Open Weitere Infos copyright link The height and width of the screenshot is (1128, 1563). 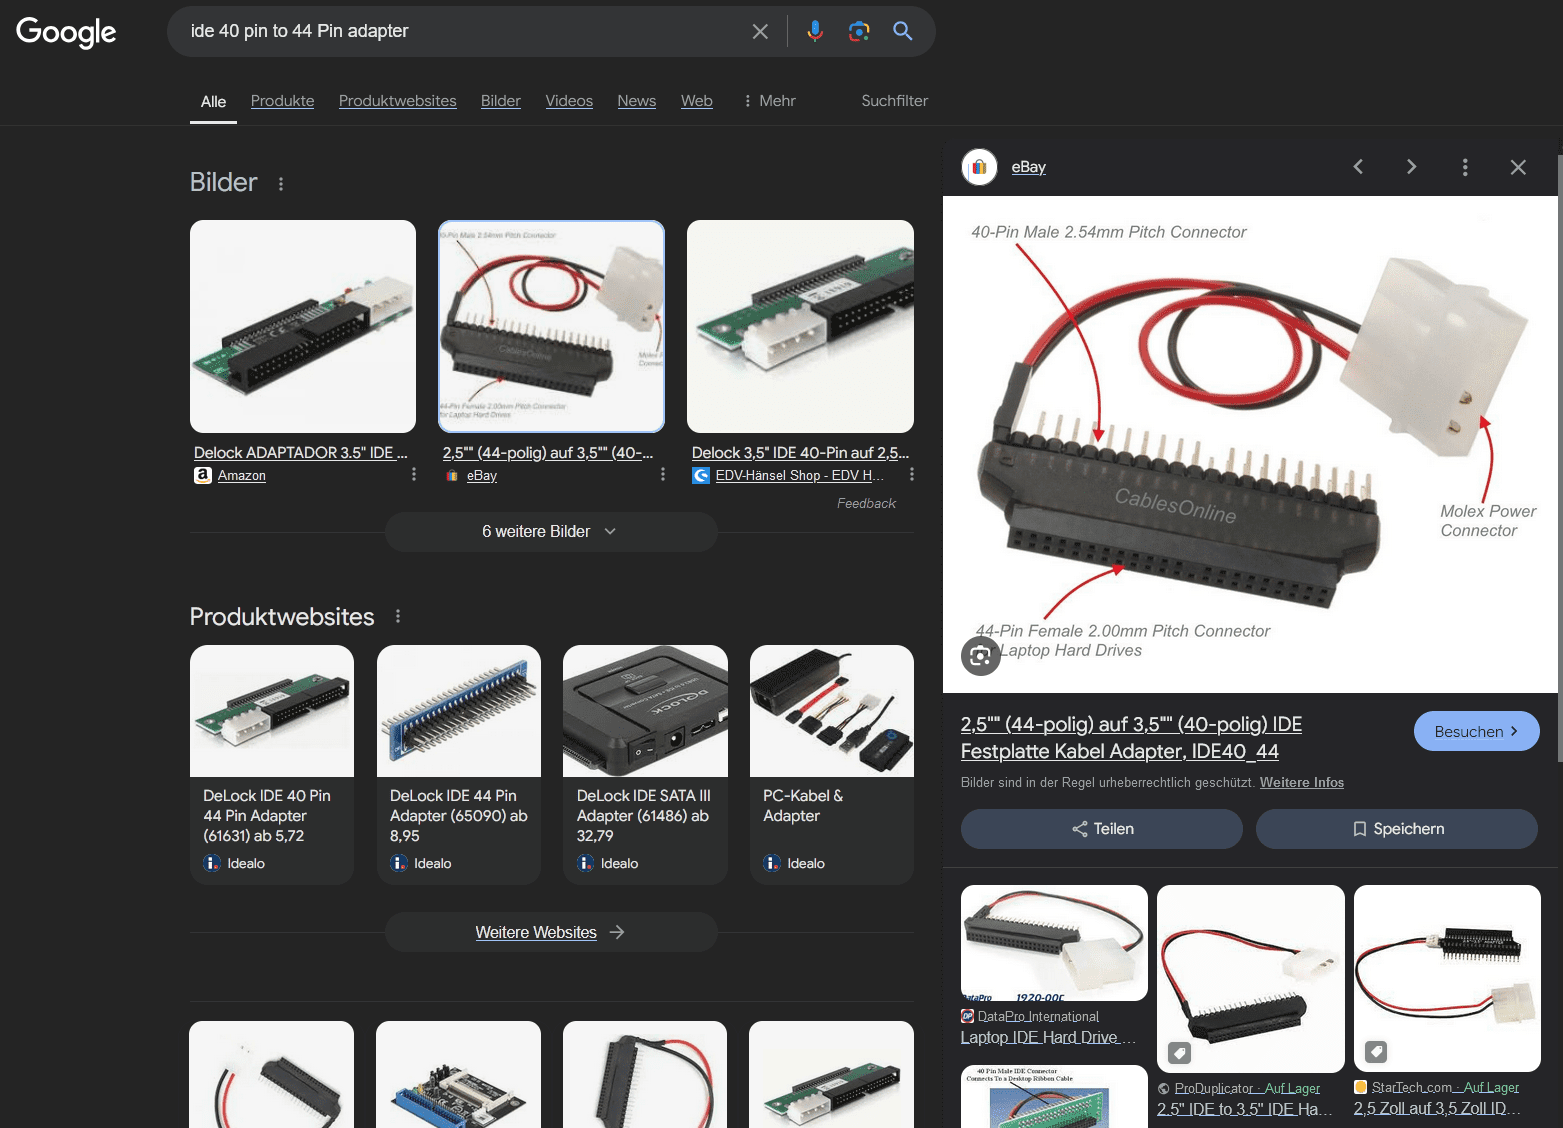(x=1301, y=783)
